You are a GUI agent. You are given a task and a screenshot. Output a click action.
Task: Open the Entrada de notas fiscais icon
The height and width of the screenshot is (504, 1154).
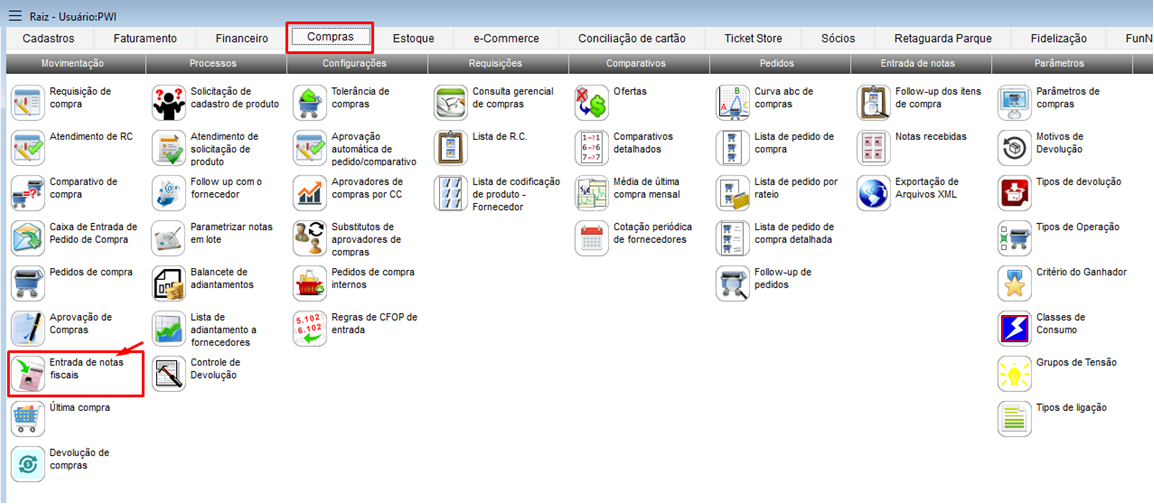(28, 374)
